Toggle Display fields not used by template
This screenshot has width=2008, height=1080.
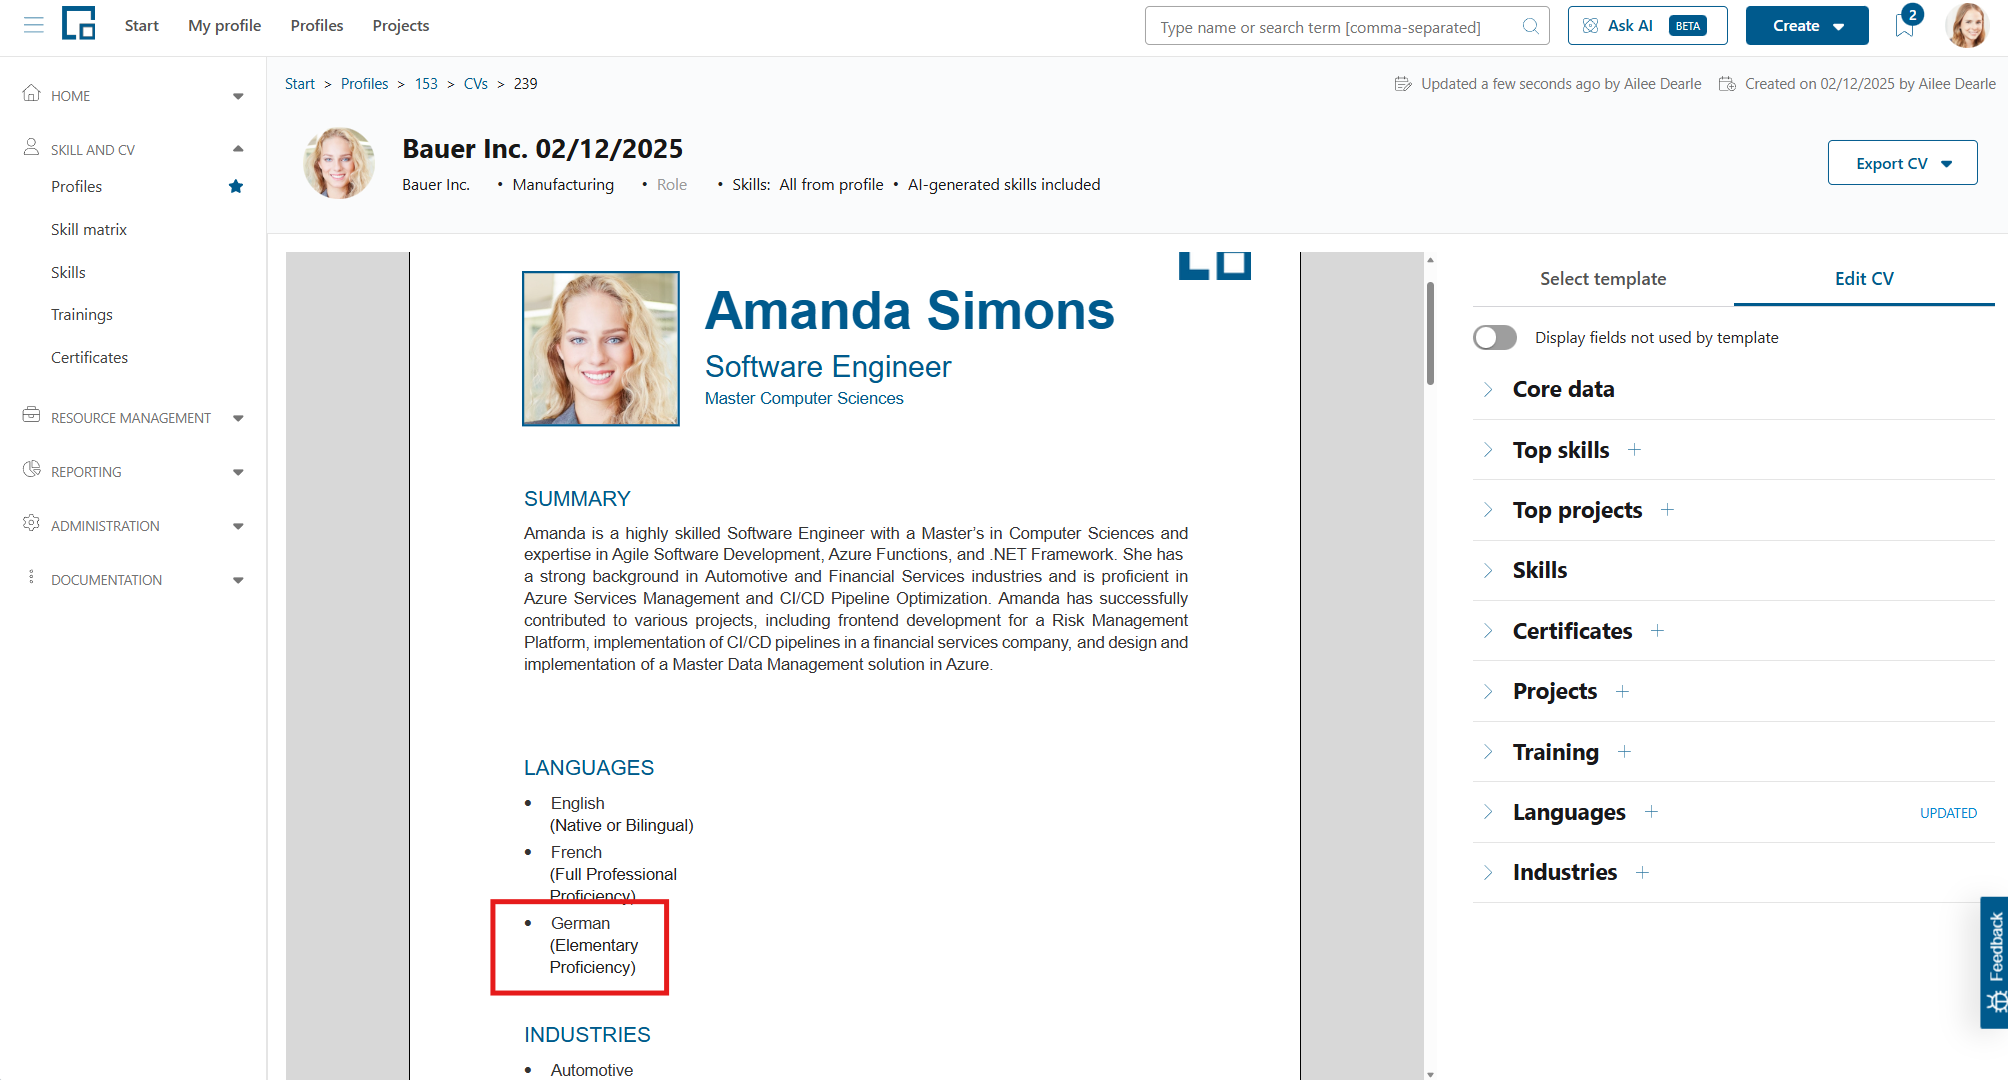pos(1495,338)
